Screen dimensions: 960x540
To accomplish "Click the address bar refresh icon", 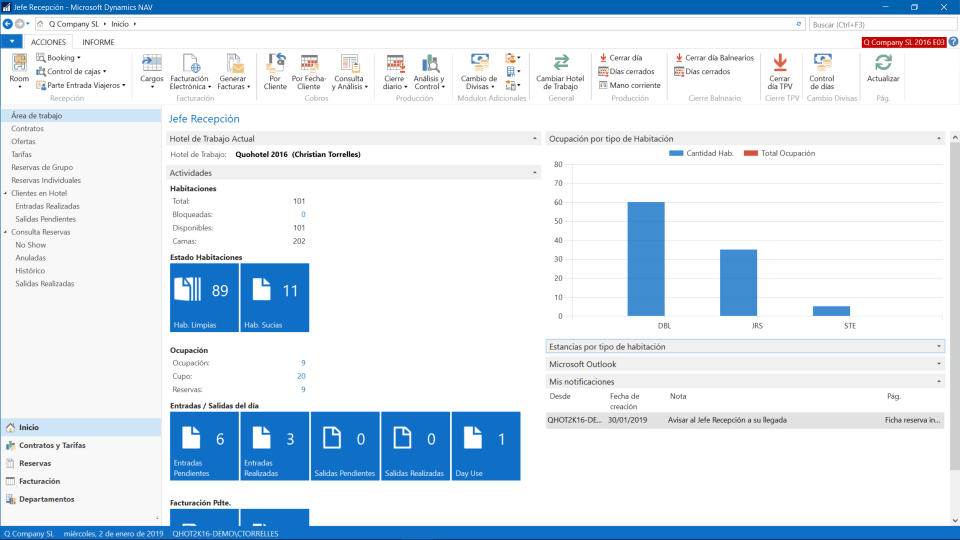I will tap(798, 24).
